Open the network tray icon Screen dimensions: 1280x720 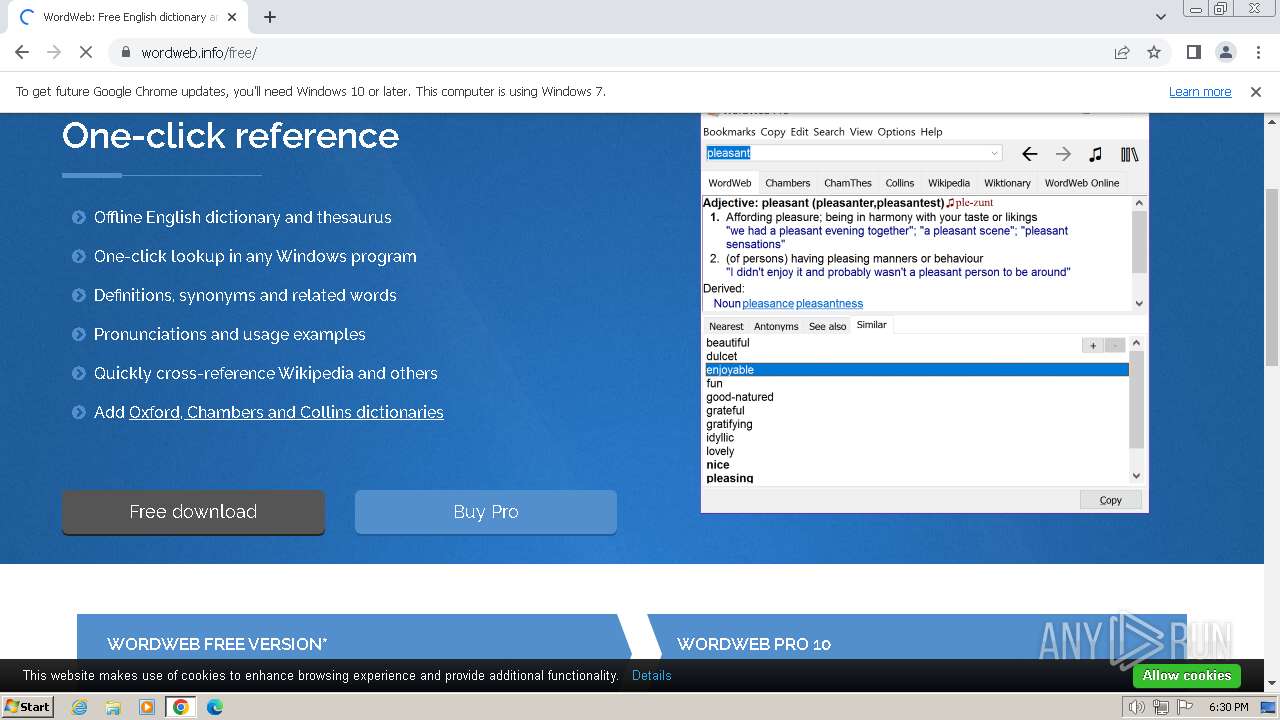pos(1161,707)
